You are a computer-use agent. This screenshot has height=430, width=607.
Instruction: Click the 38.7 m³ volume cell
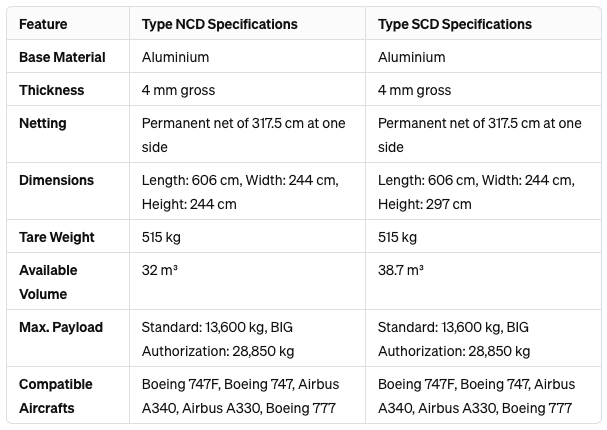click(483, 281)
